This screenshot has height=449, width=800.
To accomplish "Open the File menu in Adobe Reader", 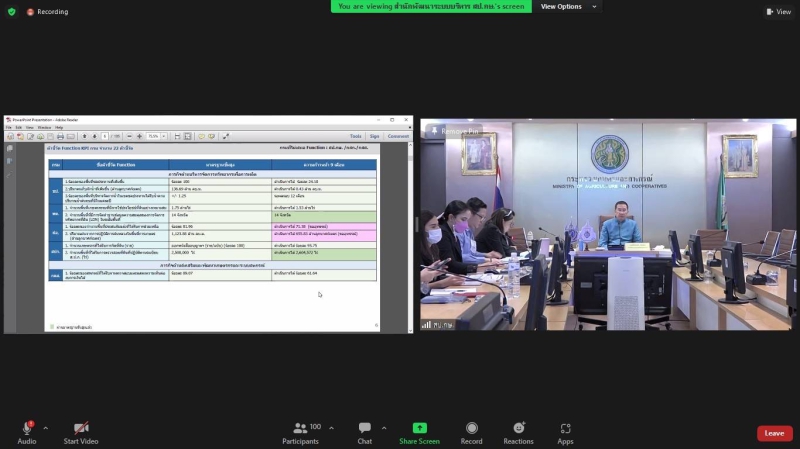I will click(9, 127).
